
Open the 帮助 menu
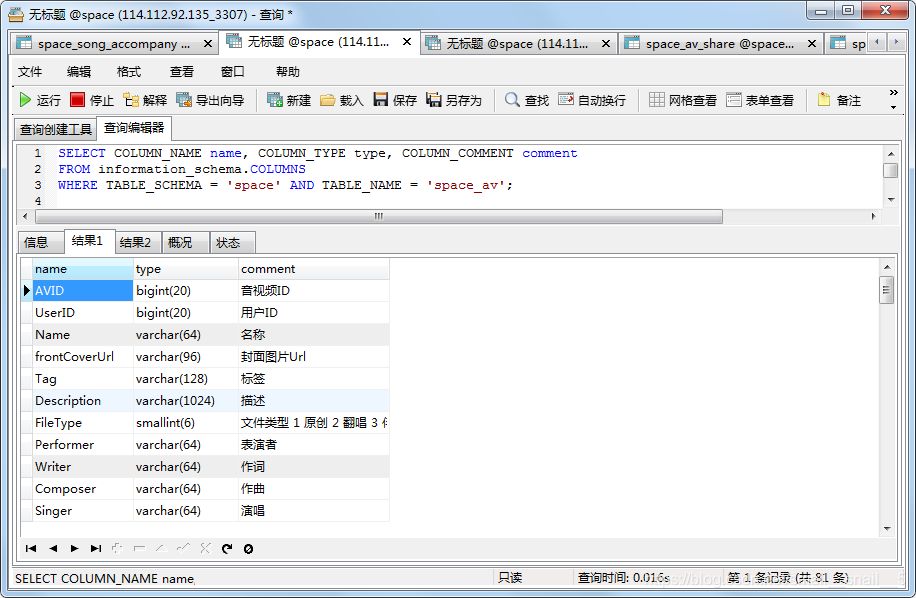(x=288, y=72)
